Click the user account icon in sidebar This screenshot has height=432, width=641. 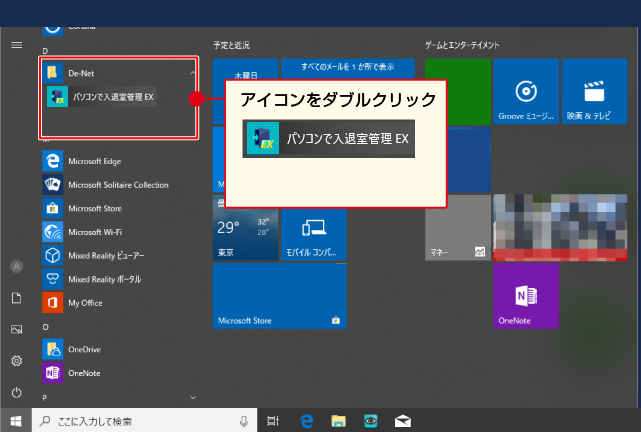click(16, 266)
